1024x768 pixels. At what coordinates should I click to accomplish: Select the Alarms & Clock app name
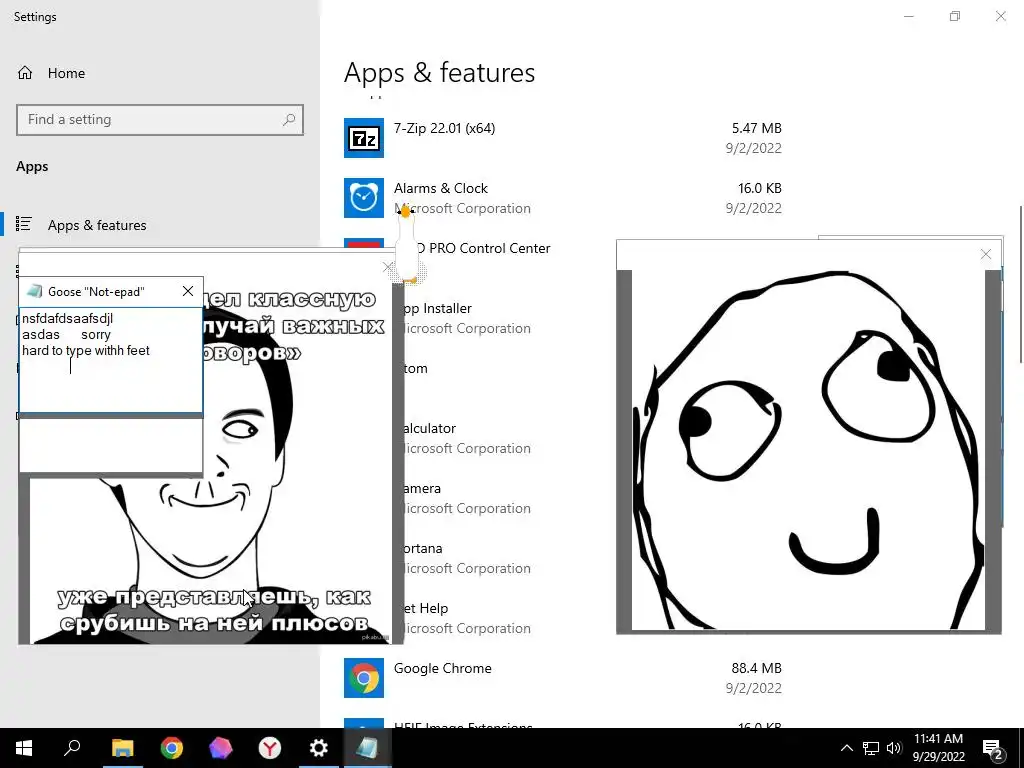441,188
